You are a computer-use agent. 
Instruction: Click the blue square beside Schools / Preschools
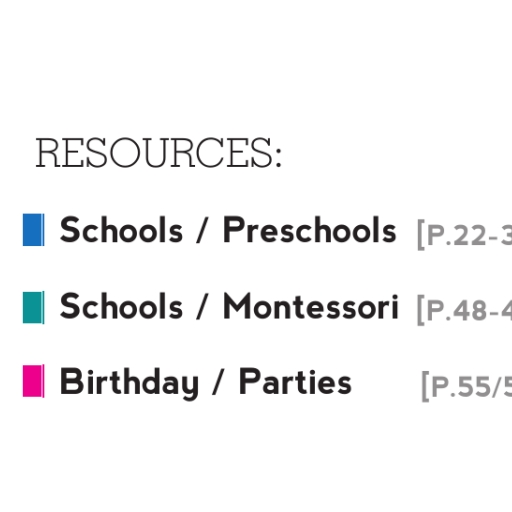click(x=33, y=230)
